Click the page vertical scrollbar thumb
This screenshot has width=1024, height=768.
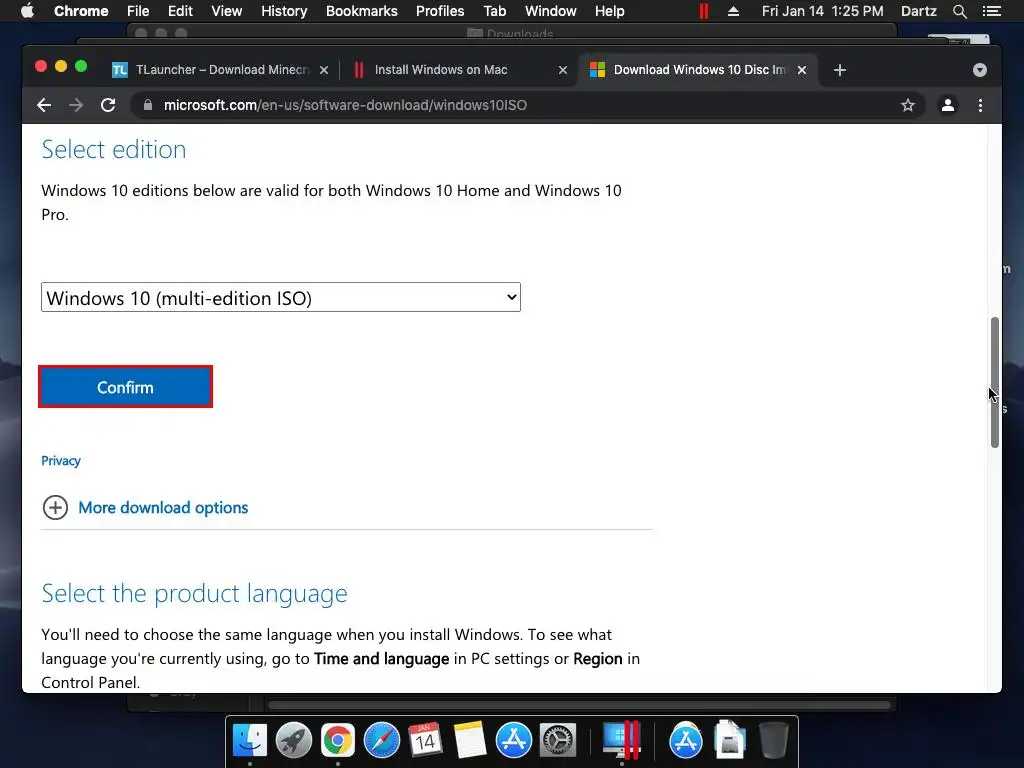[x=995, y=382]
